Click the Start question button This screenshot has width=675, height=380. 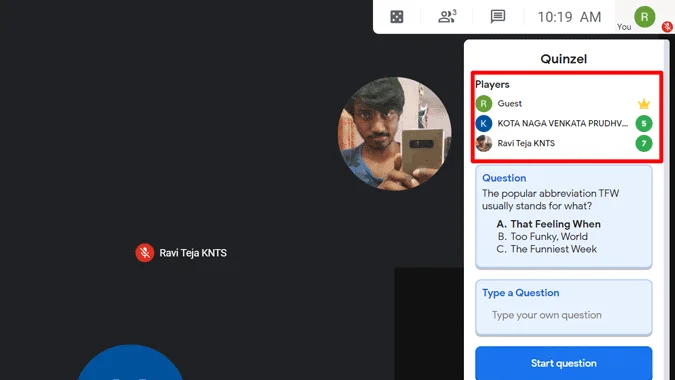[564, 363]
